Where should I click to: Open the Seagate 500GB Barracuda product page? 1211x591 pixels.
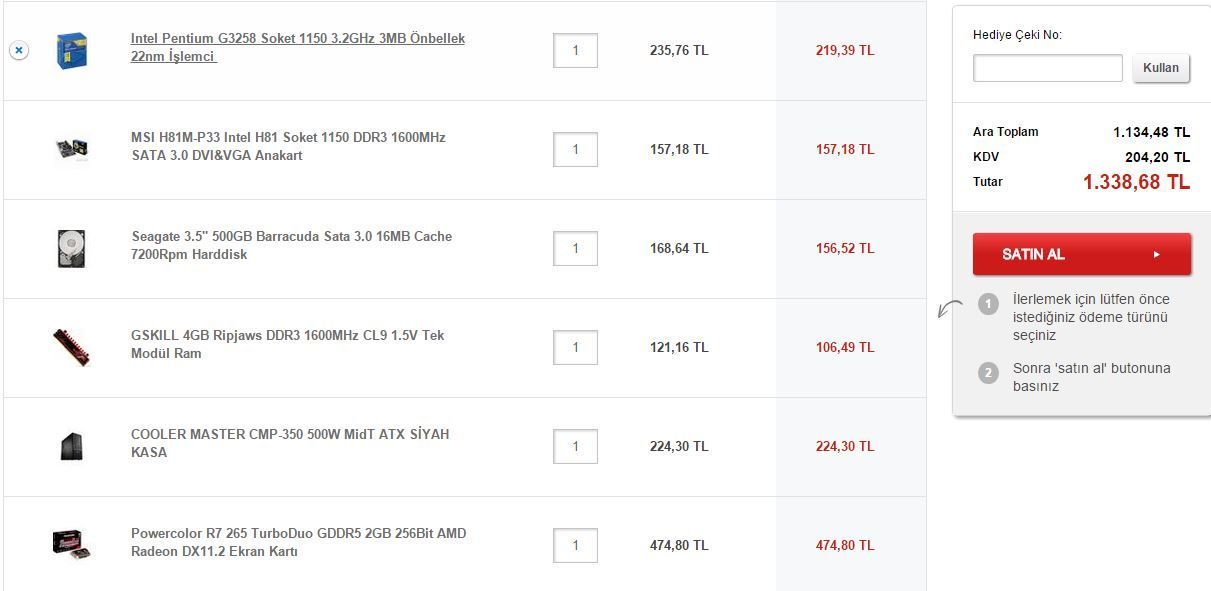click(x=291, y=245)
